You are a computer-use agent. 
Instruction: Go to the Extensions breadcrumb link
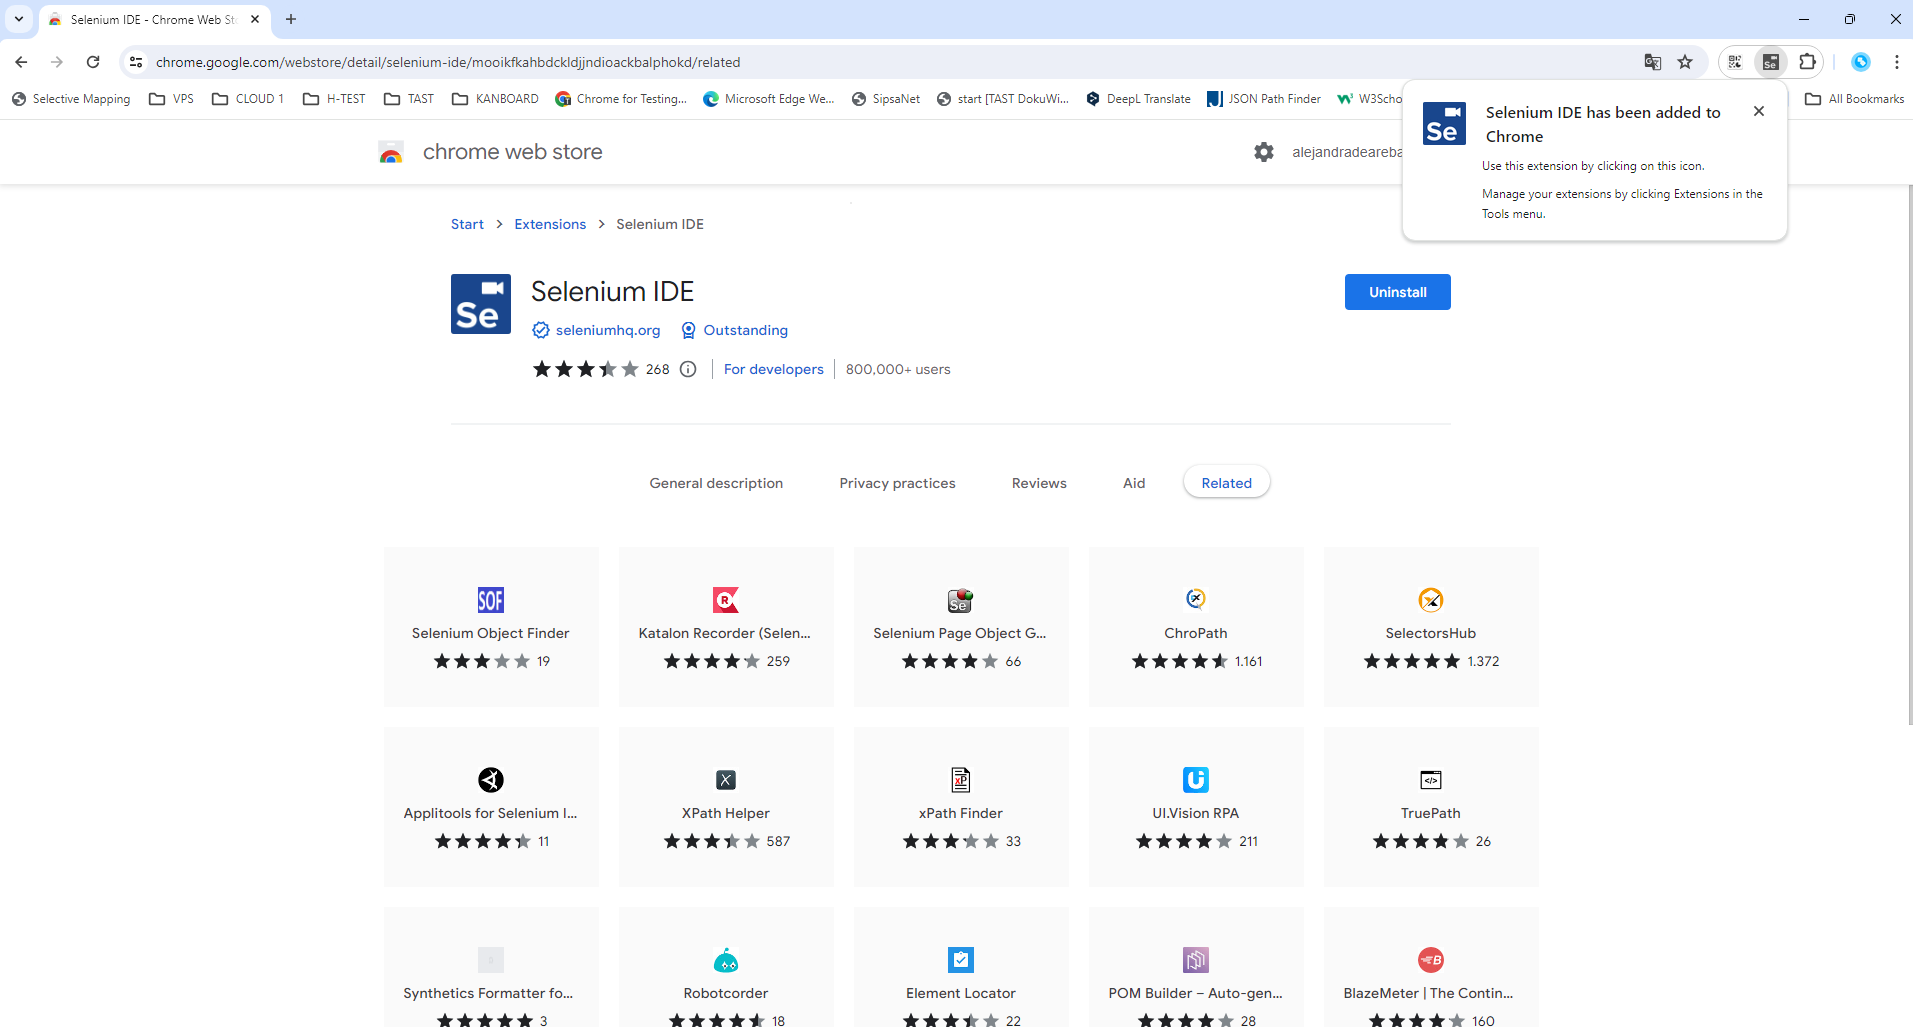[x=550, y=224]
